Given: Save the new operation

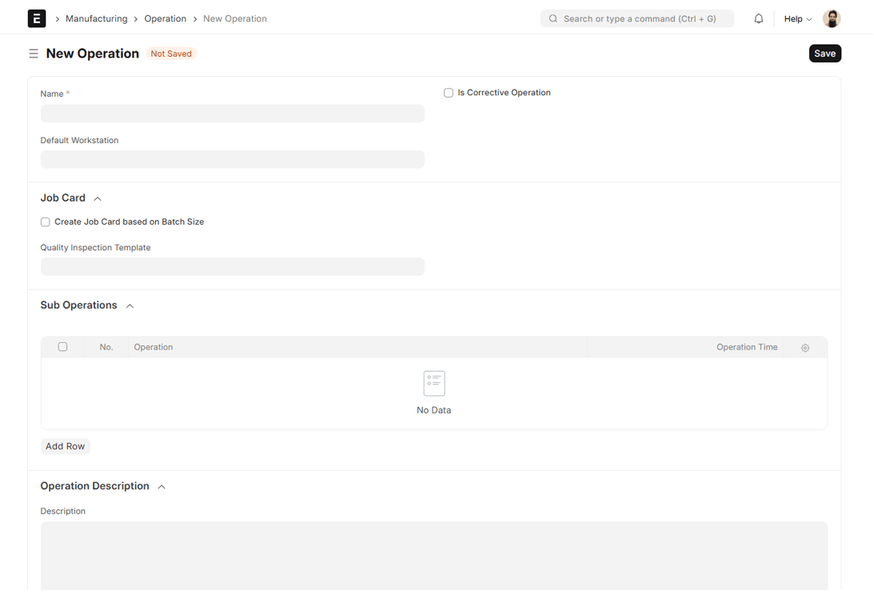Looking at the screenshot, I should click(x=825, y=53).
